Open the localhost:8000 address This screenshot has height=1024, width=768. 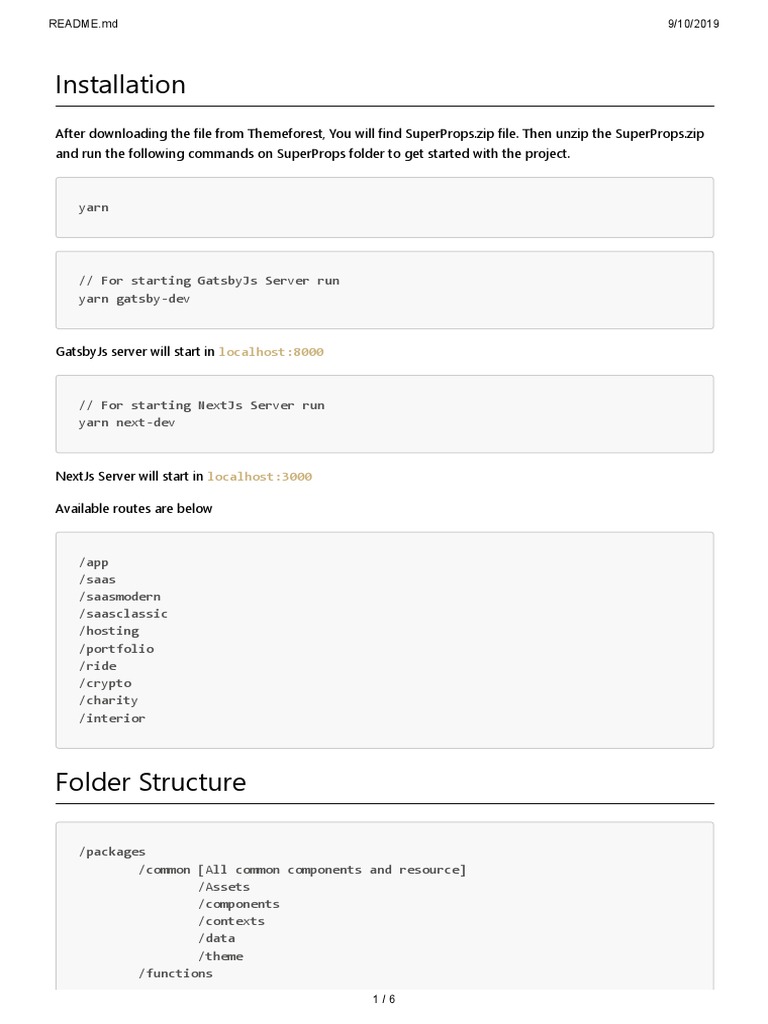pyautogui.click(x=271, y=352)
